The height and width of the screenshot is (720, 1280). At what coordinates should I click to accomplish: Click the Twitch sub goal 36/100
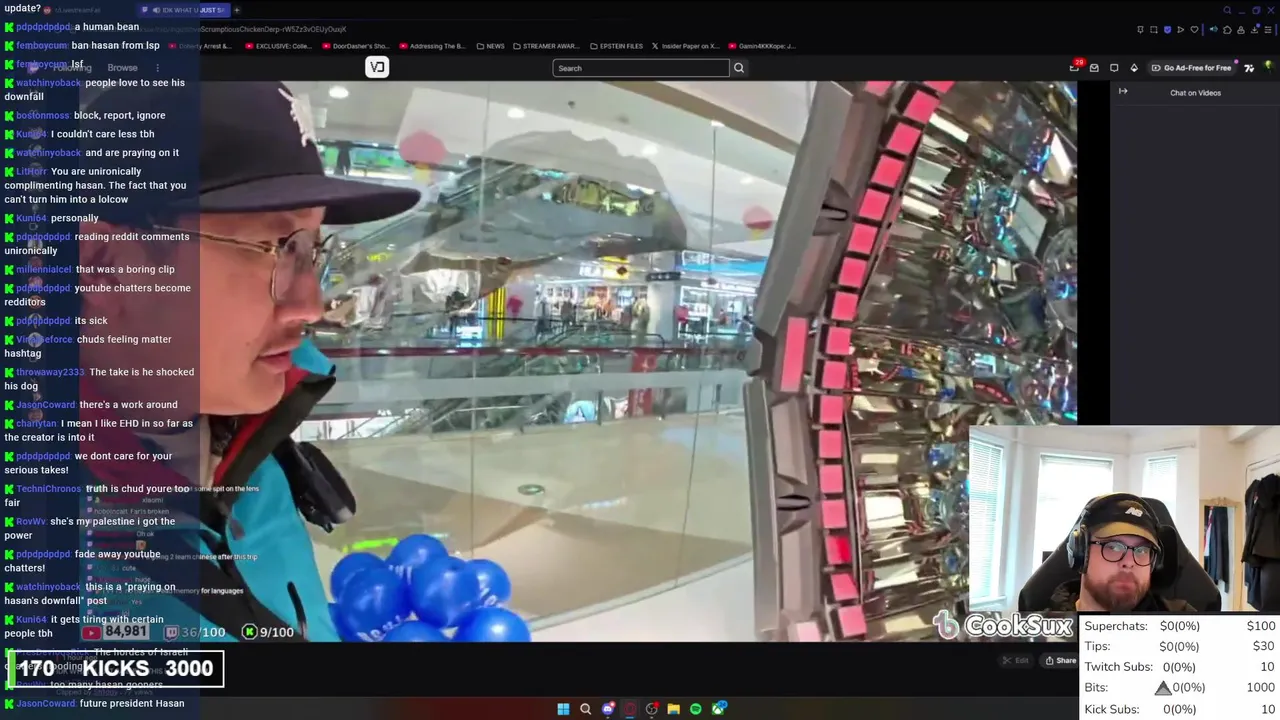click(x=196, y=632)
